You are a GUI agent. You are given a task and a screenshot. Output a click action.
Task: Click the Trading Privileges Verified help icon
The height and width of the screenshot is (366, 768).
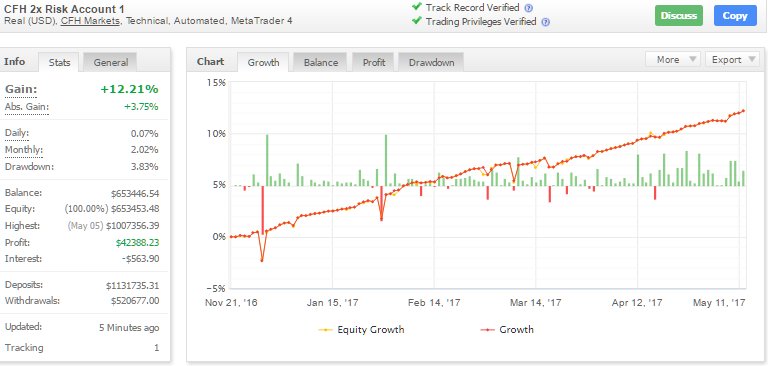tap(546, 22)
